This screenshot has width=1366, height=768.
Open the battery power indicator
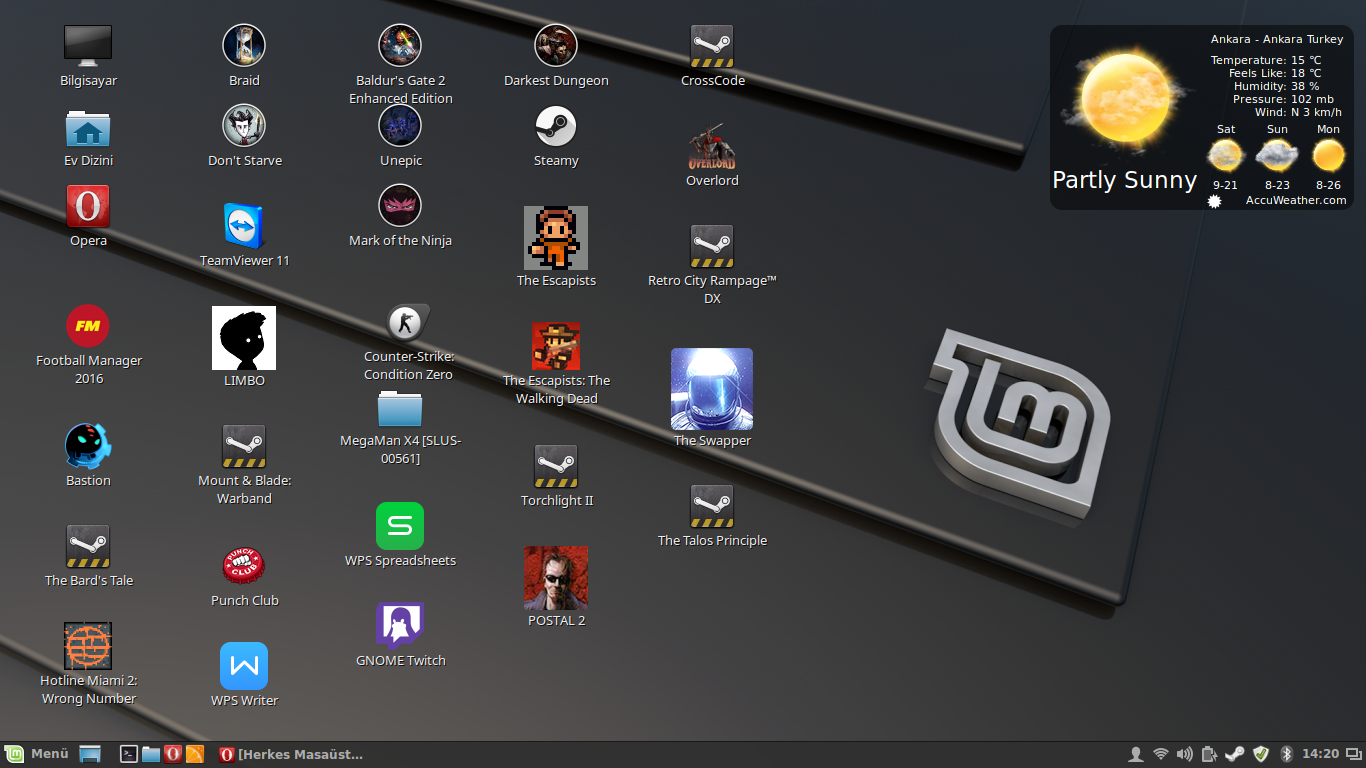1210,754
